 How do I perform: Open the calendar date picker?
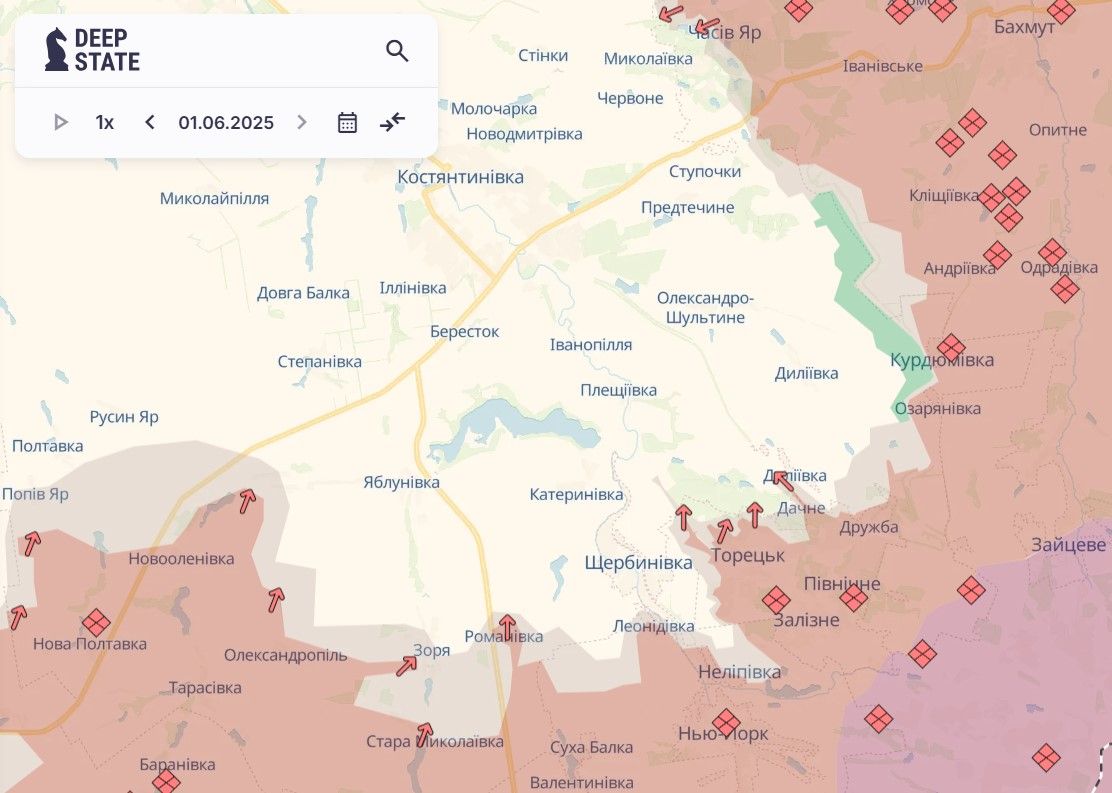tap(347, 122)
